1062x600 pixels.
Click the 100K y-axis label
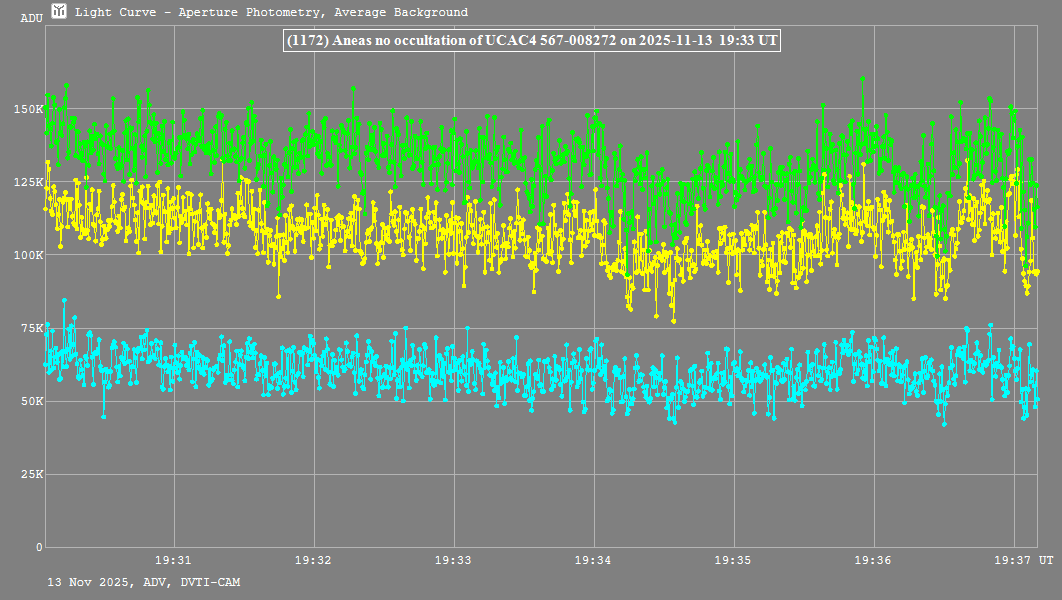[x=28, y=255]
